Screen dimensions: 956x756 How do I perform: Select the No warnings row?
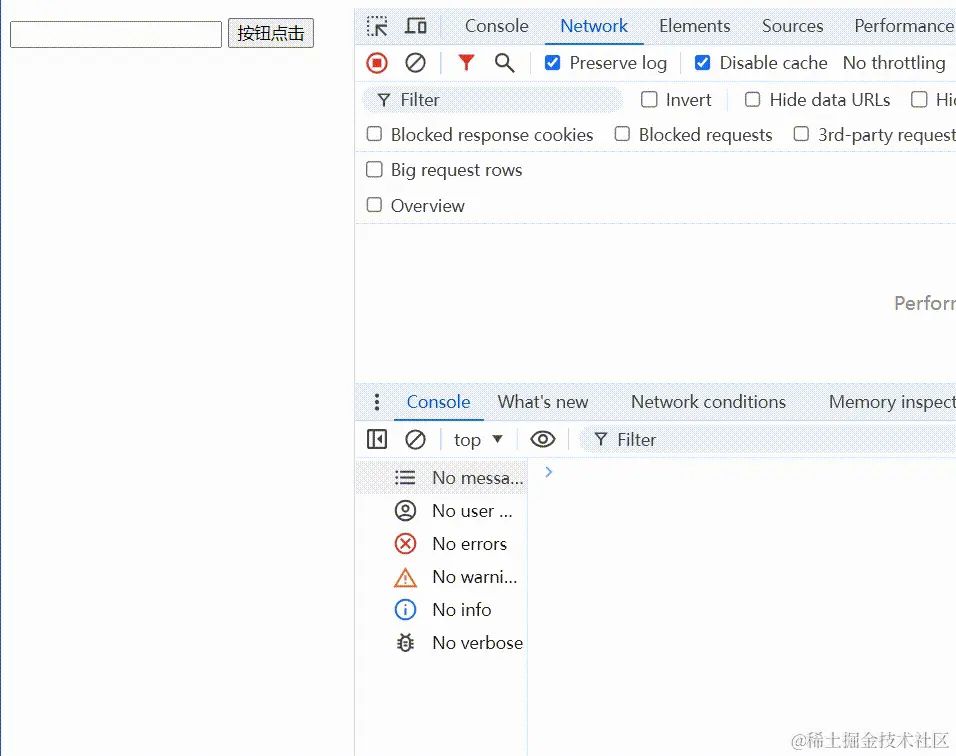point(441,576)
